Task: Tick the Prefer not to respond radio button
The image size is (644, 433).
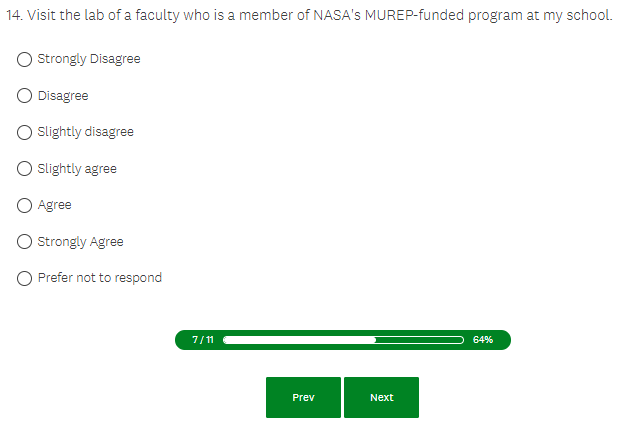Action: pos(25,278)
